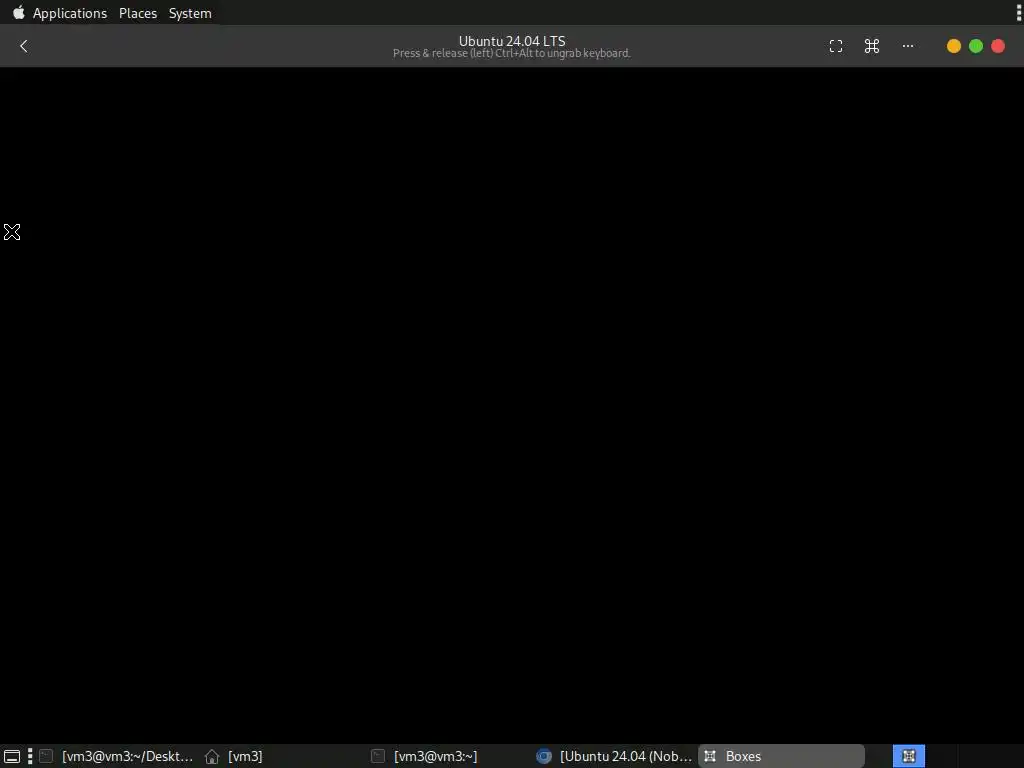Click the taskbar handle dots beside desktop icon
Viewport: 1024px width, 768px height.
click(30, 756)
